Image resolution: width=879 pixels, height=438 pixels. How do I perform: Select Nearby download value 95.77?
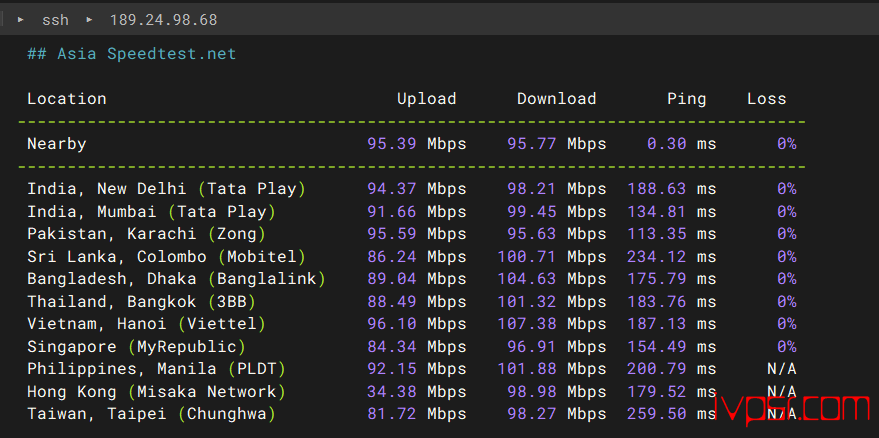531,144
